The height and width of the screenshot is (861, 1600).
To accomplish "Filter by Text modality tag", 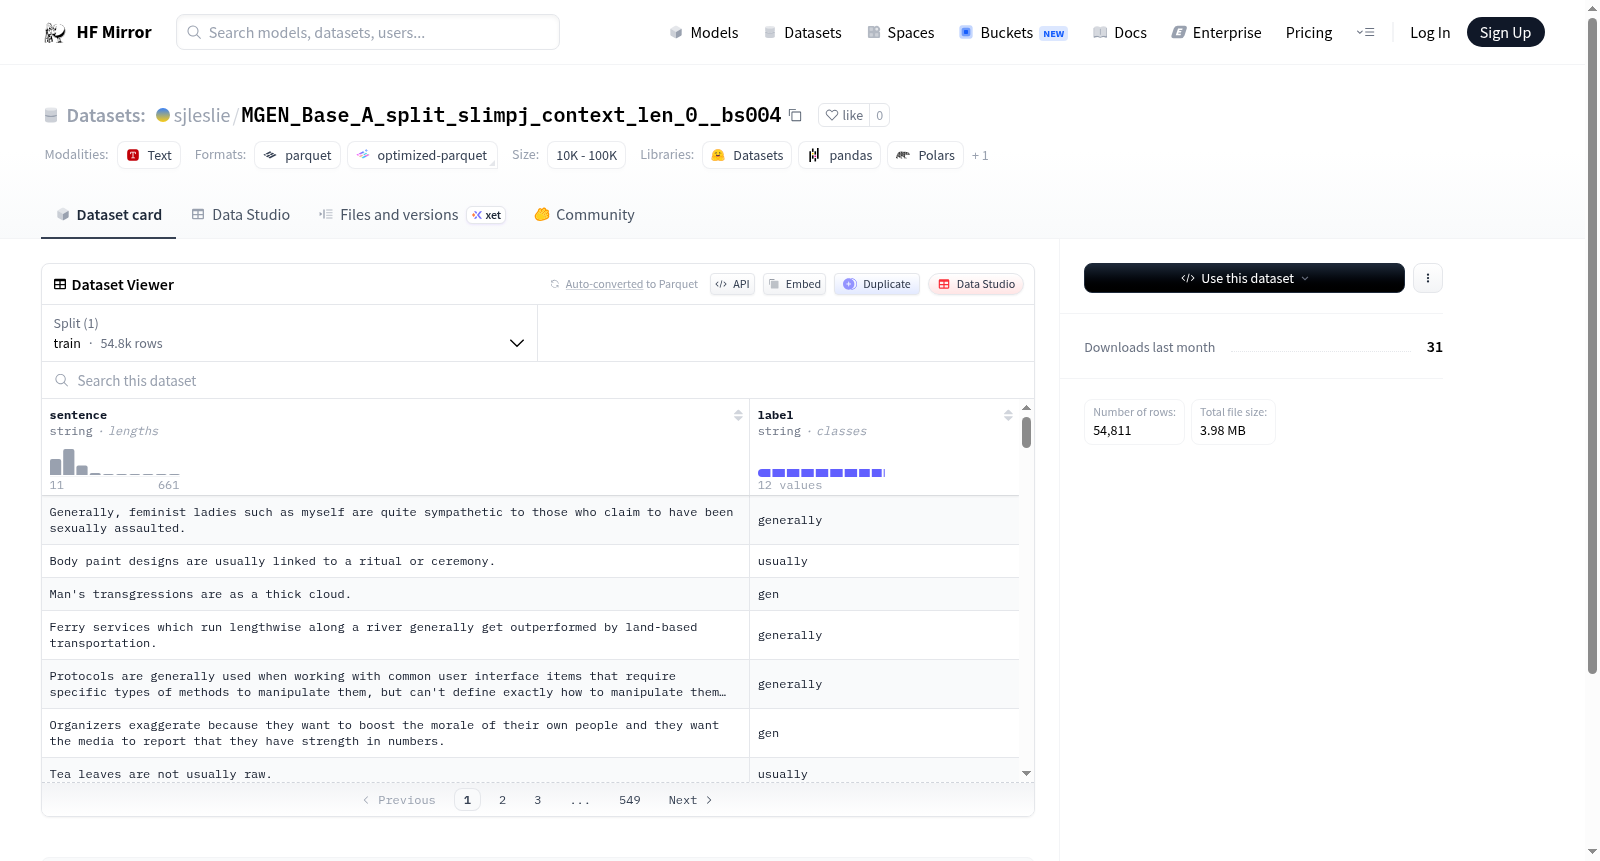I will coord(149,155).
